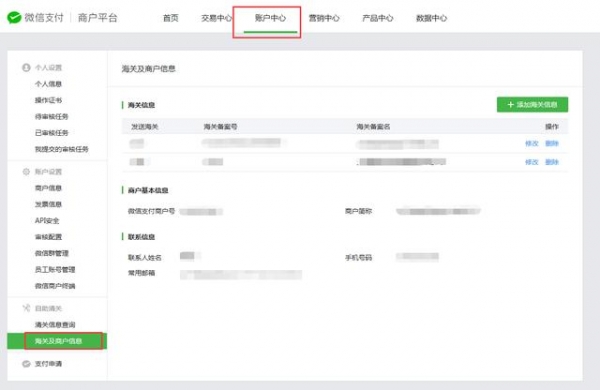Click the 添加海关信息 green button
Image resolution: width=600 pixels, height=390 pixels.
point(532,104)
